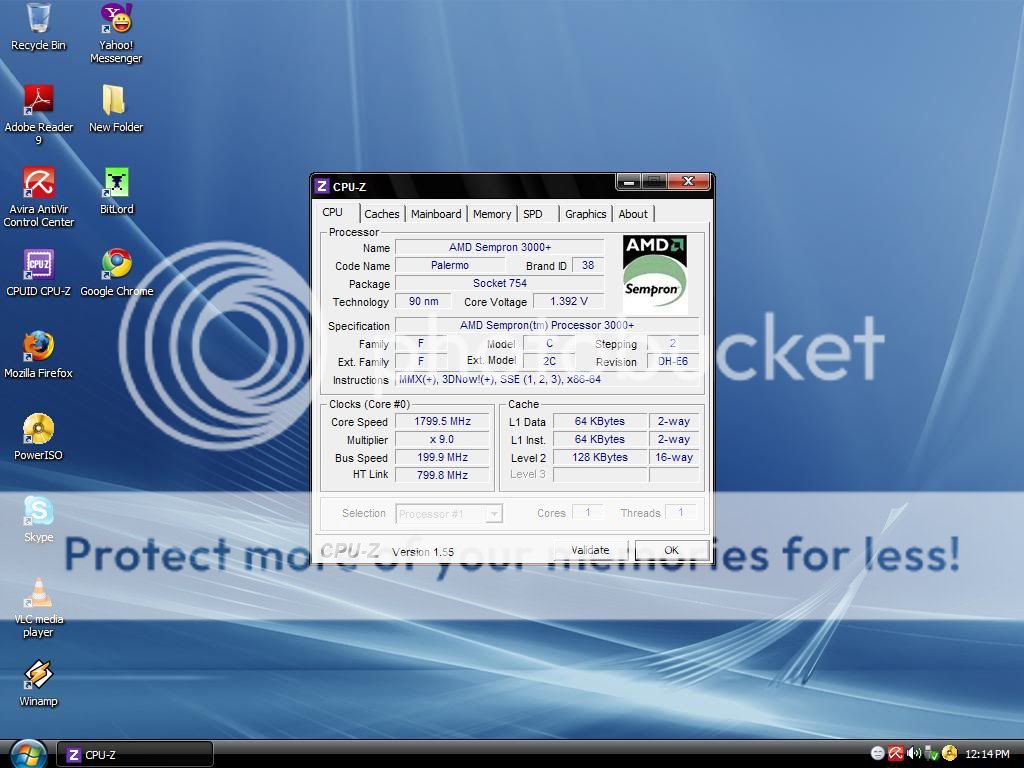1024x768 pixels.
Task: Click the Cores count field
Action: pos(587,513)
